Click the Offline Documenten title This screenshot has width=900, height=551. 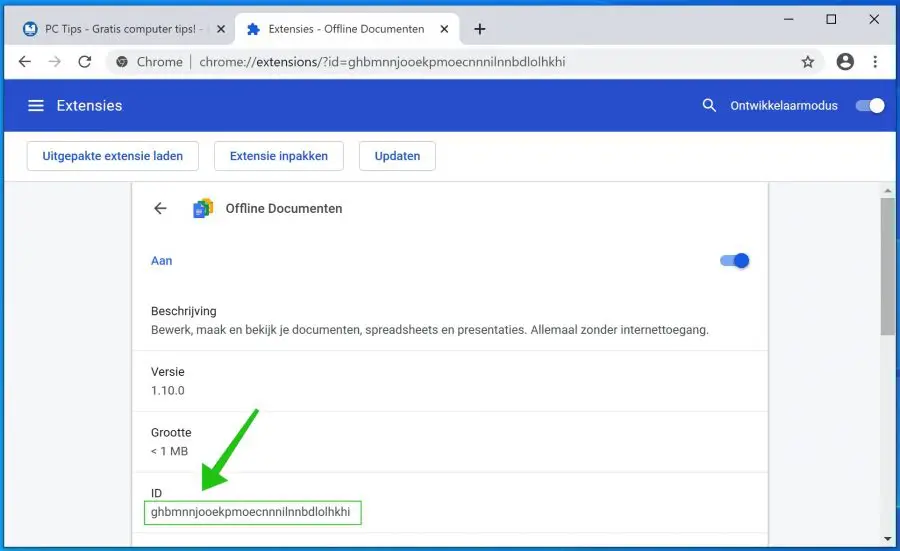click(x=284, y=208)
